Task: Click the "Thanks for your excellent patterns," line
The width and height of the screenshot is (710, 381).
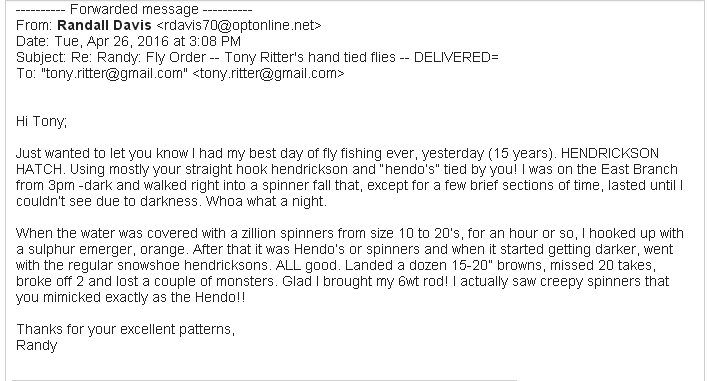Action: coord(125,329)
